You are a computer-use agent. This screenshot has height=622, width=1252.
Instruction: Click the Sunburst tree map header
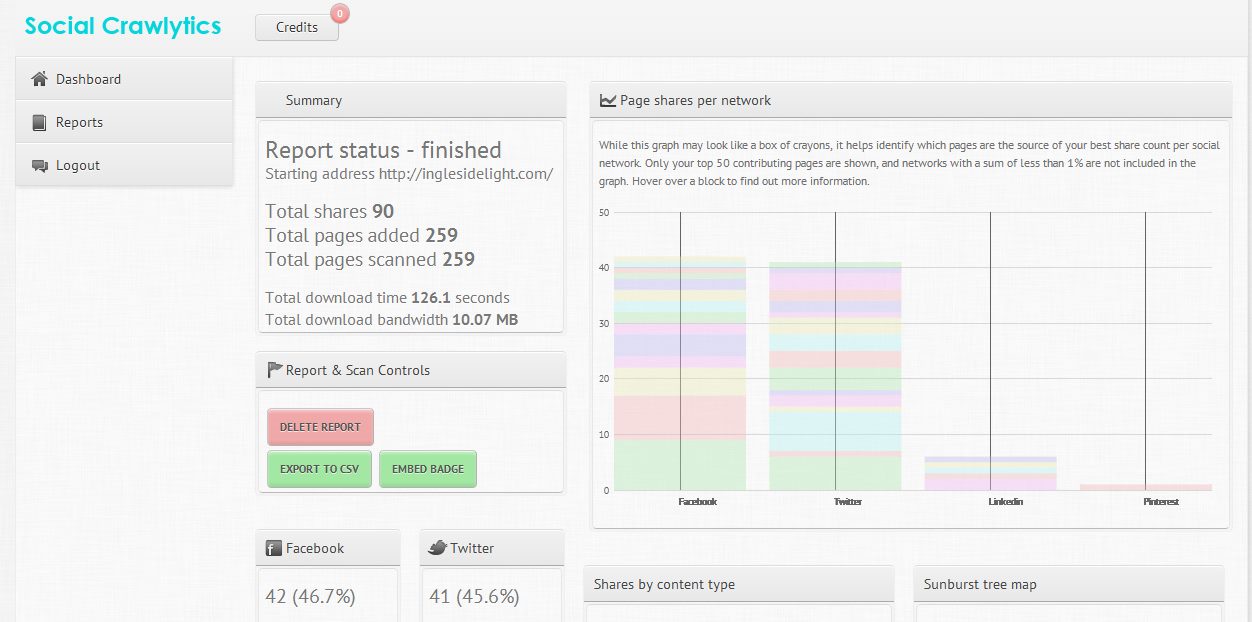click(x=979, y=583)
